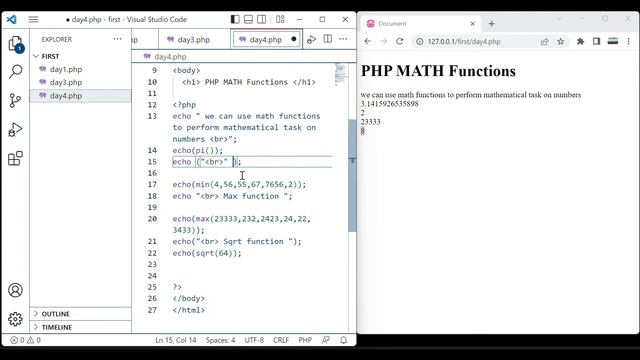Image resolution: width=640 pixels, height=360 pixels.
Task: View site information icon in address bar
Action: pos(419,42)
